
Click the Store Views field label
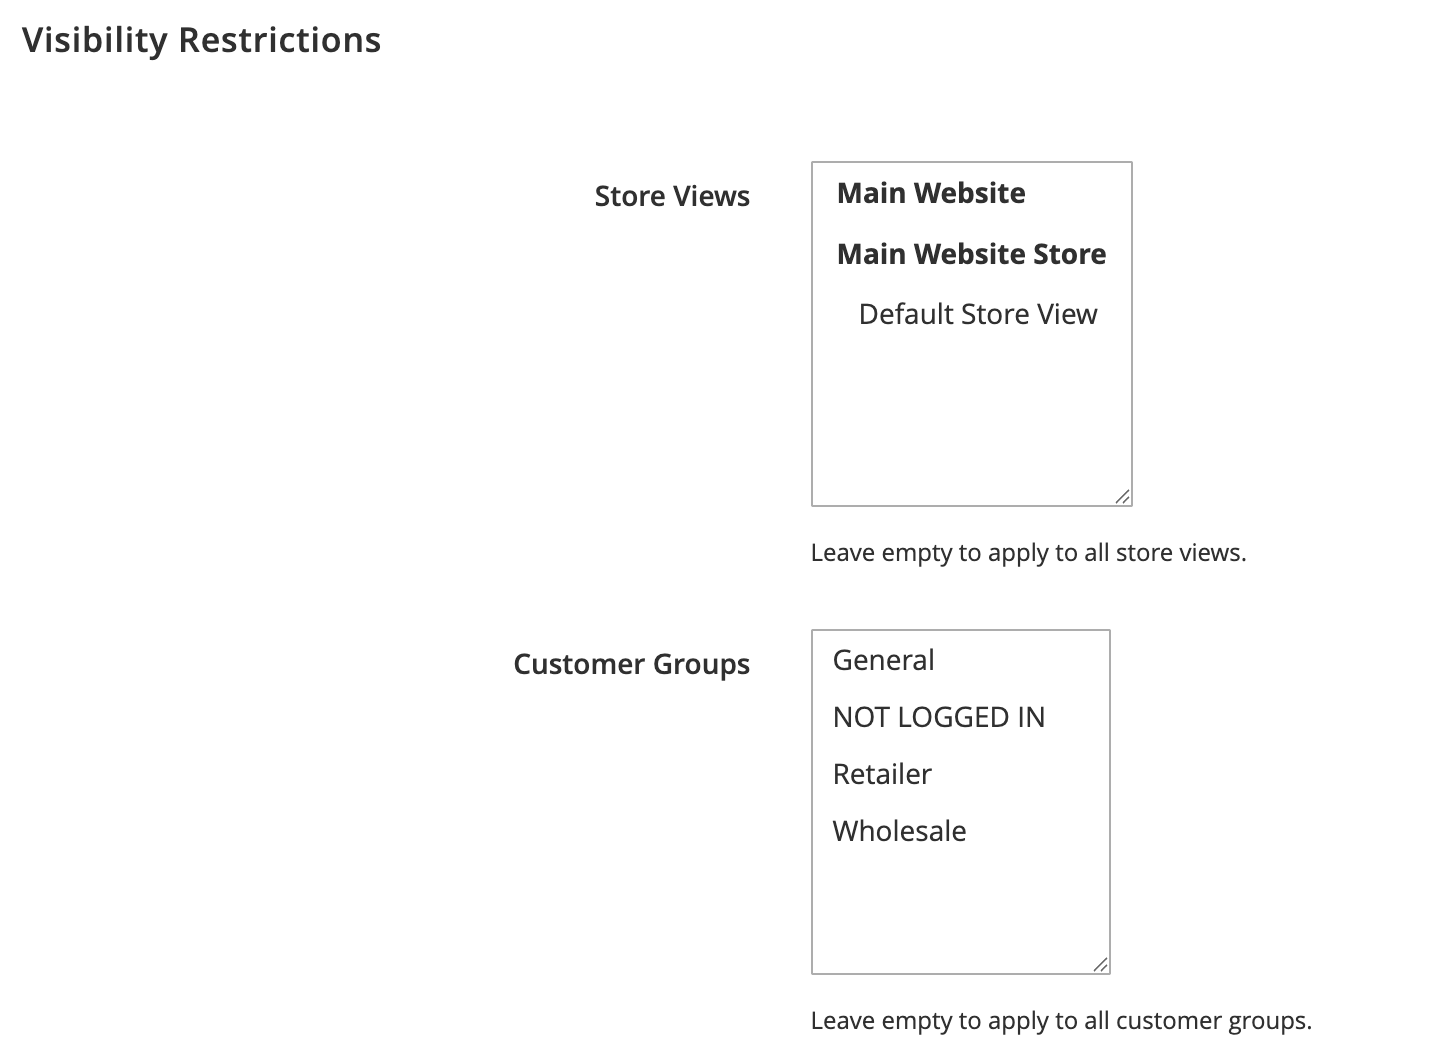[x=672, y=196]
